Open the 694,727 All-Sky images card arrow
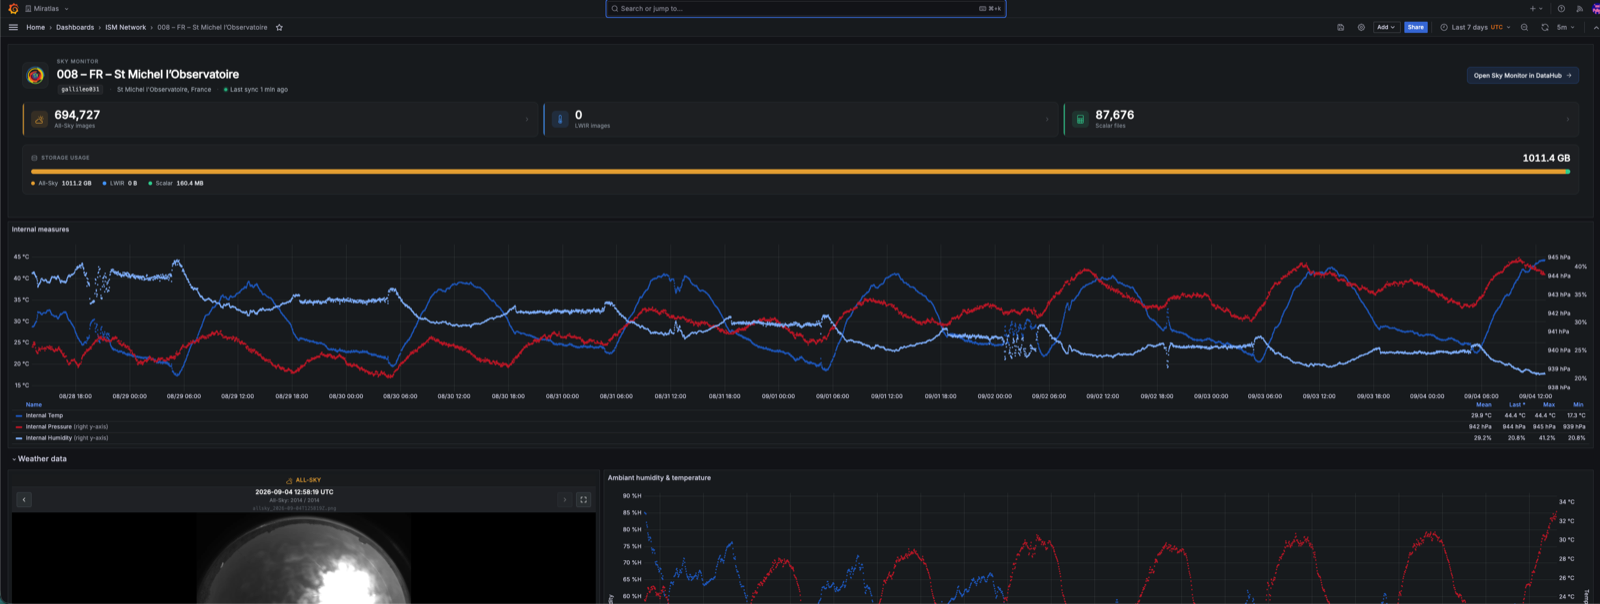The height and width of the screenshot is (604, 1600). click(x=527, y=119)
